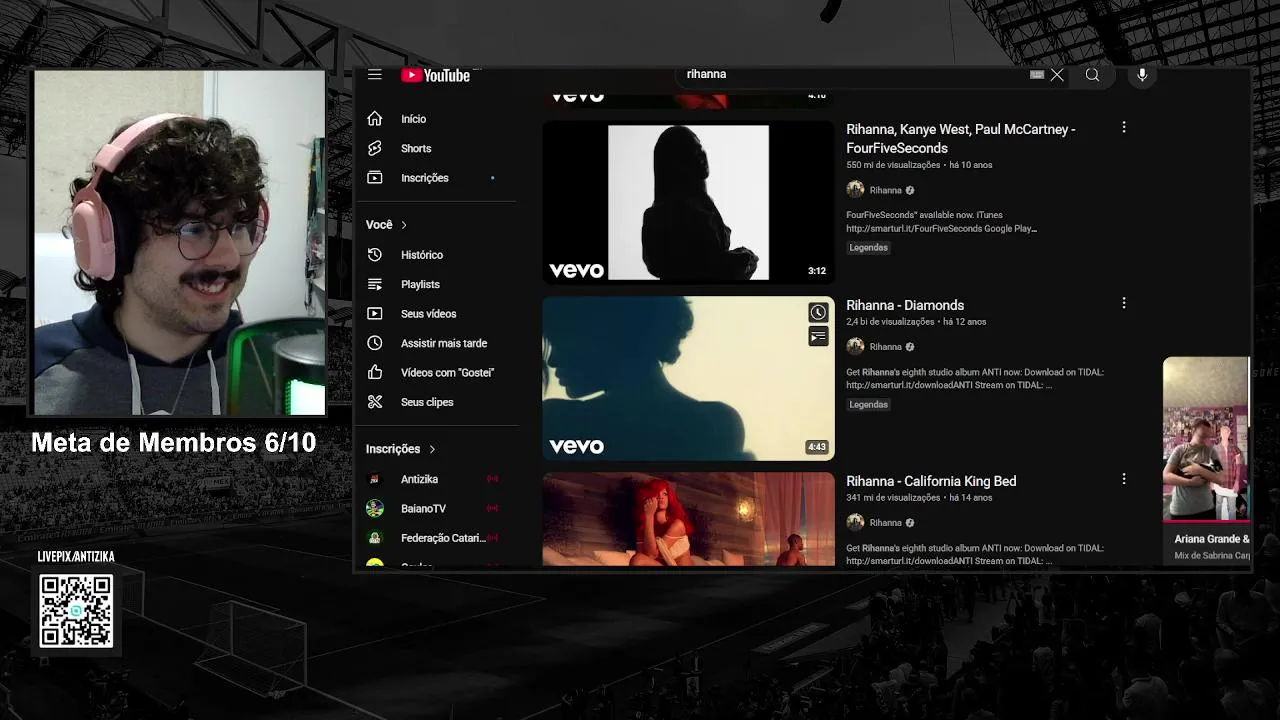
Task: Expand the Inscrições section header chevron
Action: pos(432,449)
